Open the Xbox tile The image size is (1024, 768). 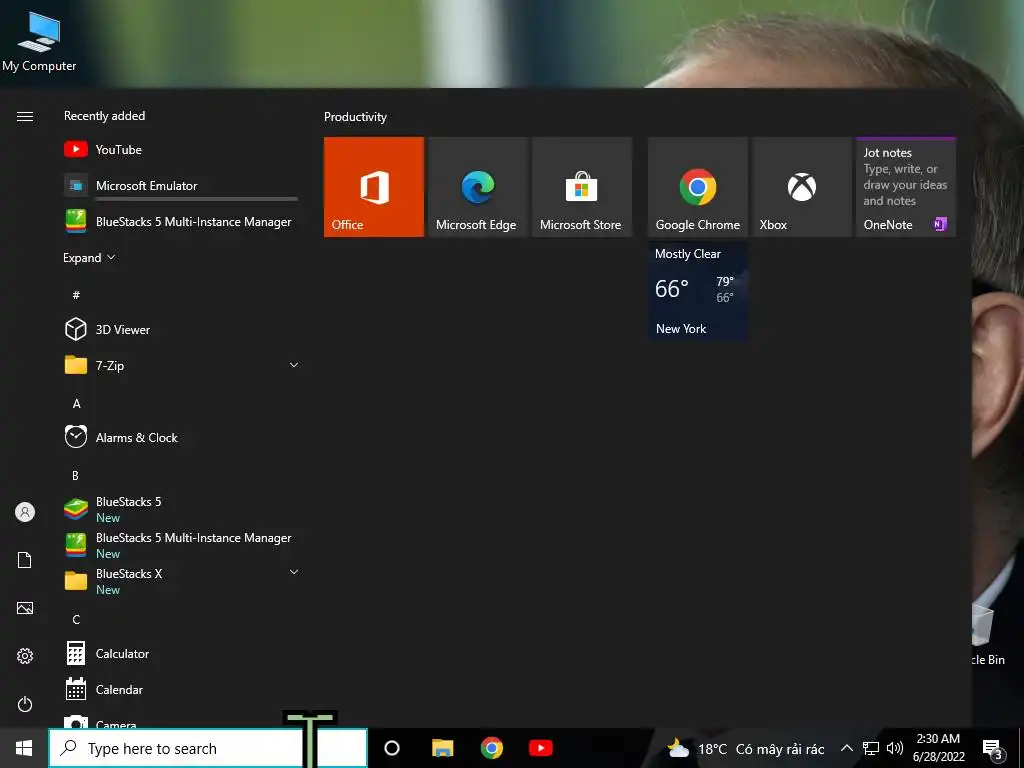[x=801, y=187]
